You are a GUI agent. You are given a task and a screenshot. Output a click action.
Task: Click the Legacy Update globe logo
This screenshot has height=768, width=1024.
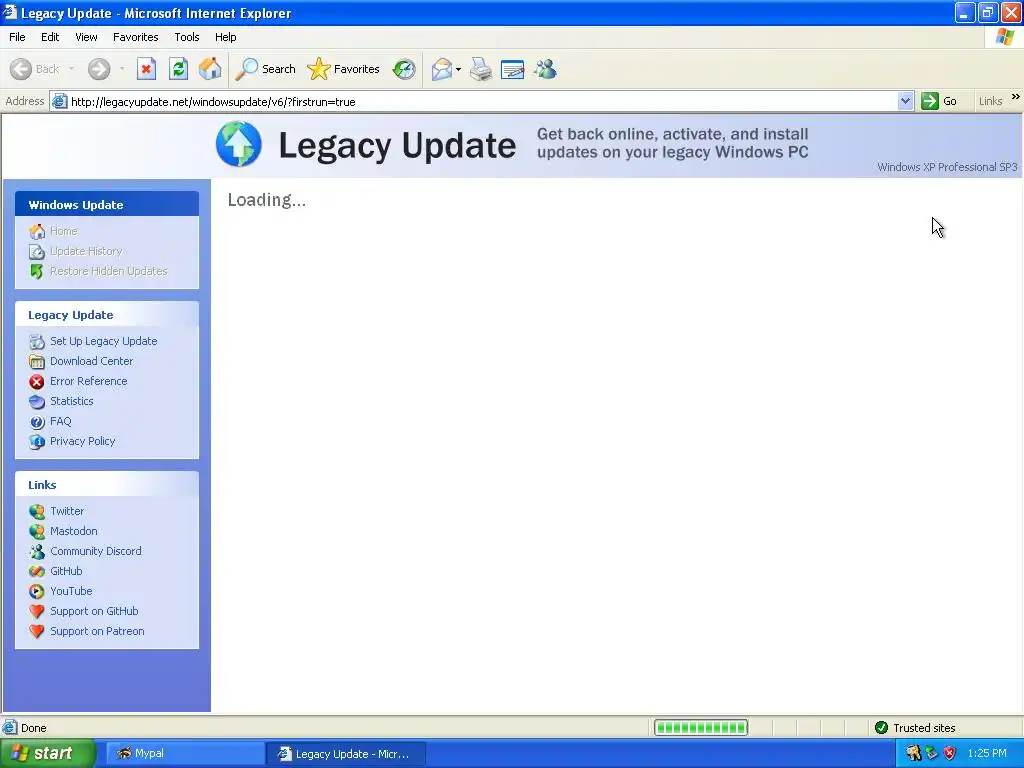(x=239, y=144)
